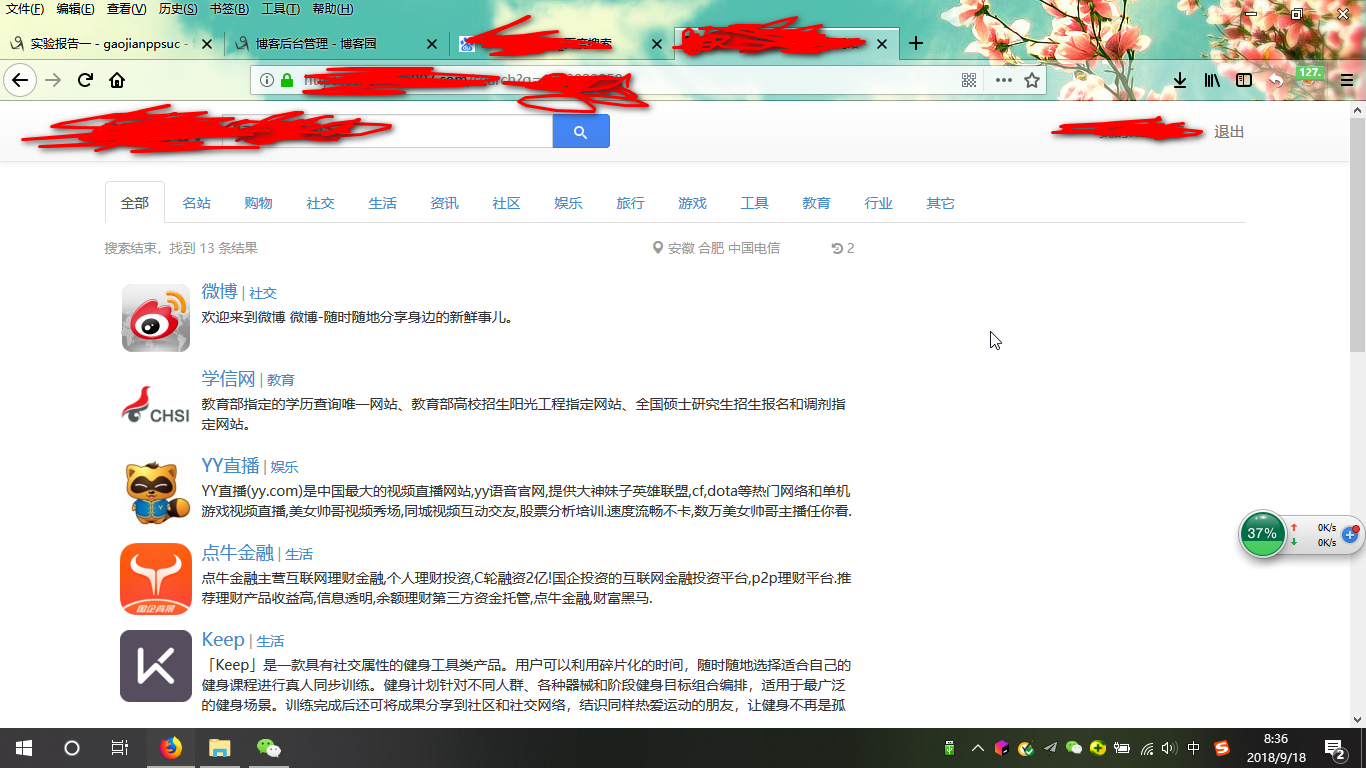Viewport: 1366px width, 768px height.
Task: Open the Windows Start menu
Action: (x=24, y=748)
